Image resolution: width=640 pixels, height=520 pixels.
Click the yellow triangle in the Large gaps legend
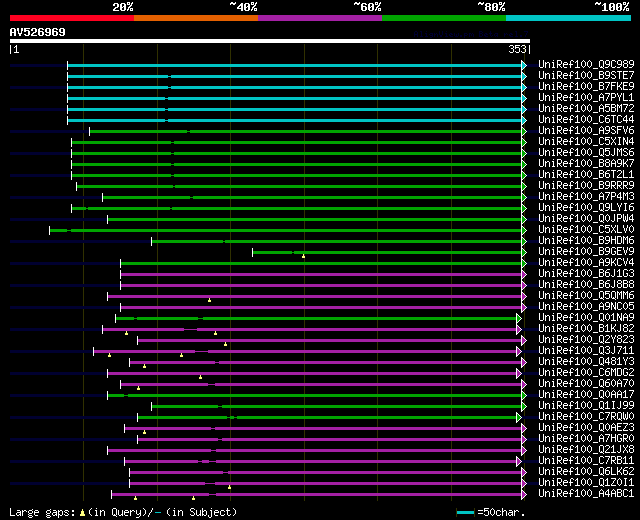click(82, 513)
